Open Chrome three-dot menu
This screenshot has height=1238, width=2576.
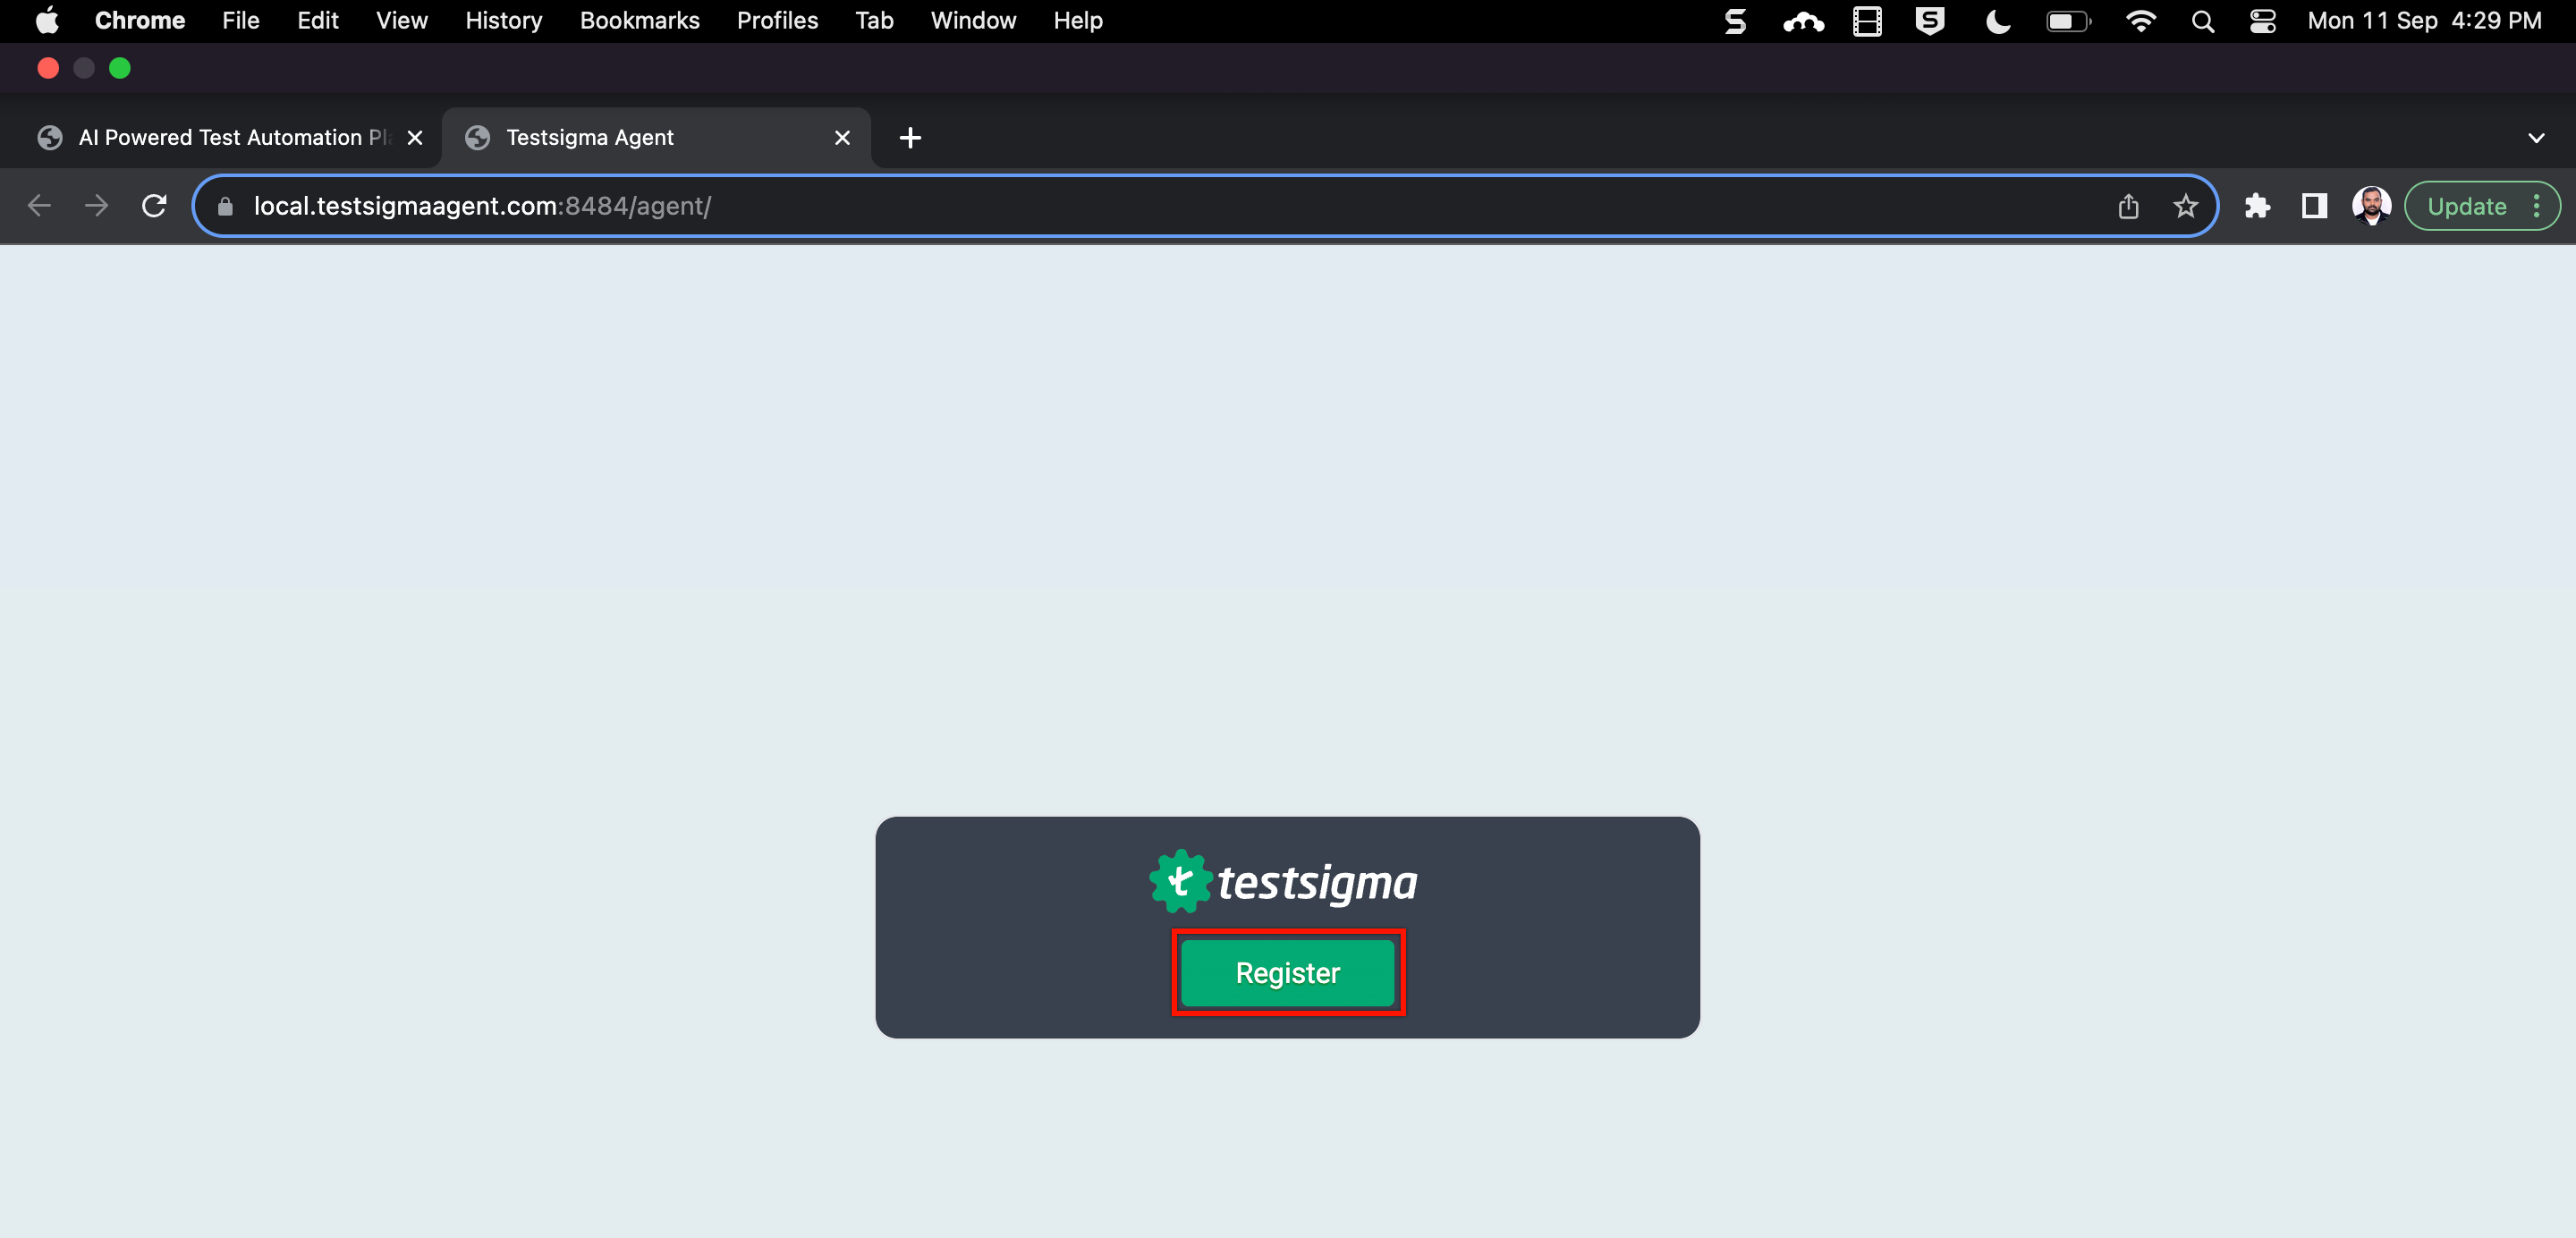pyautogui.click(x=2536, y=206)
